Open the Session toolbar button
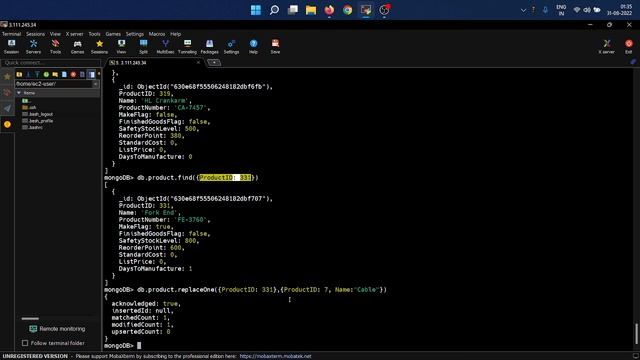The width and height of the screenshot is (640, 360). tap(11, 47)
